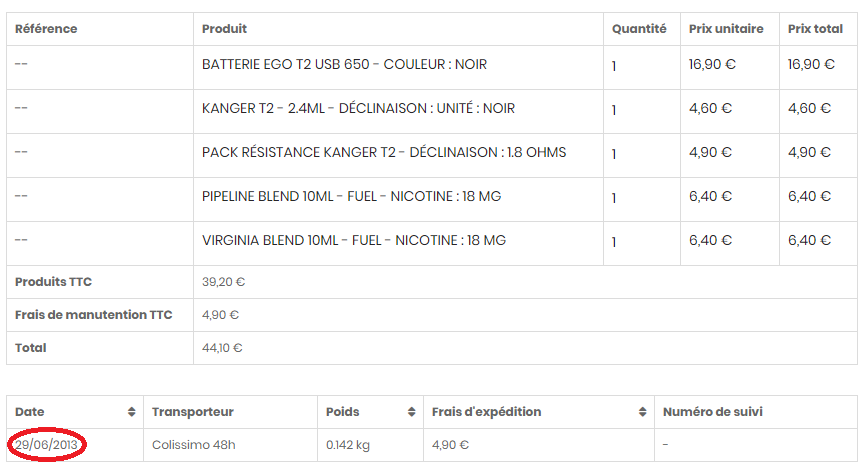The height and width of the screenshot is (475, 865).
Task: Click the Poids column sort arrows
Action: tap(412, 412)
